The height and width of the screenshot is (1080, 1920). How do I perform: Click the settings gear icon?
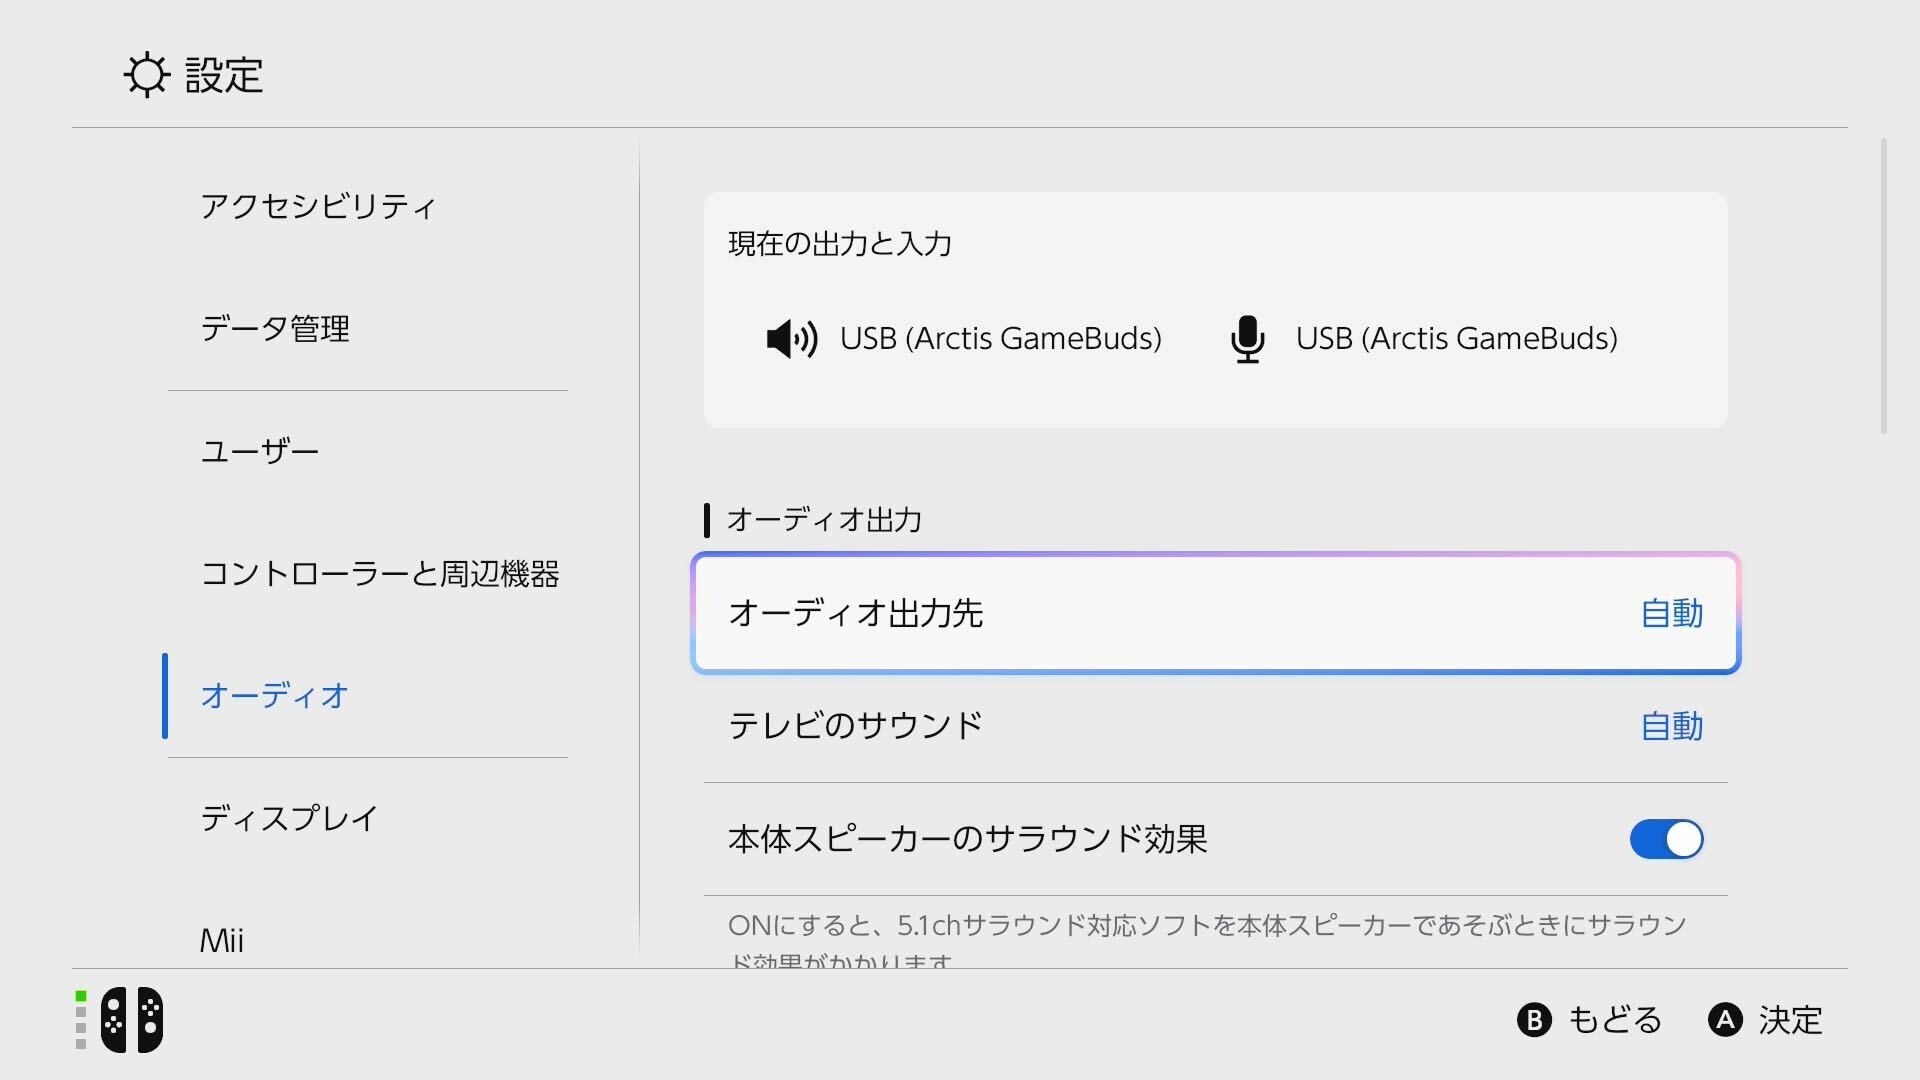point(147,74)
